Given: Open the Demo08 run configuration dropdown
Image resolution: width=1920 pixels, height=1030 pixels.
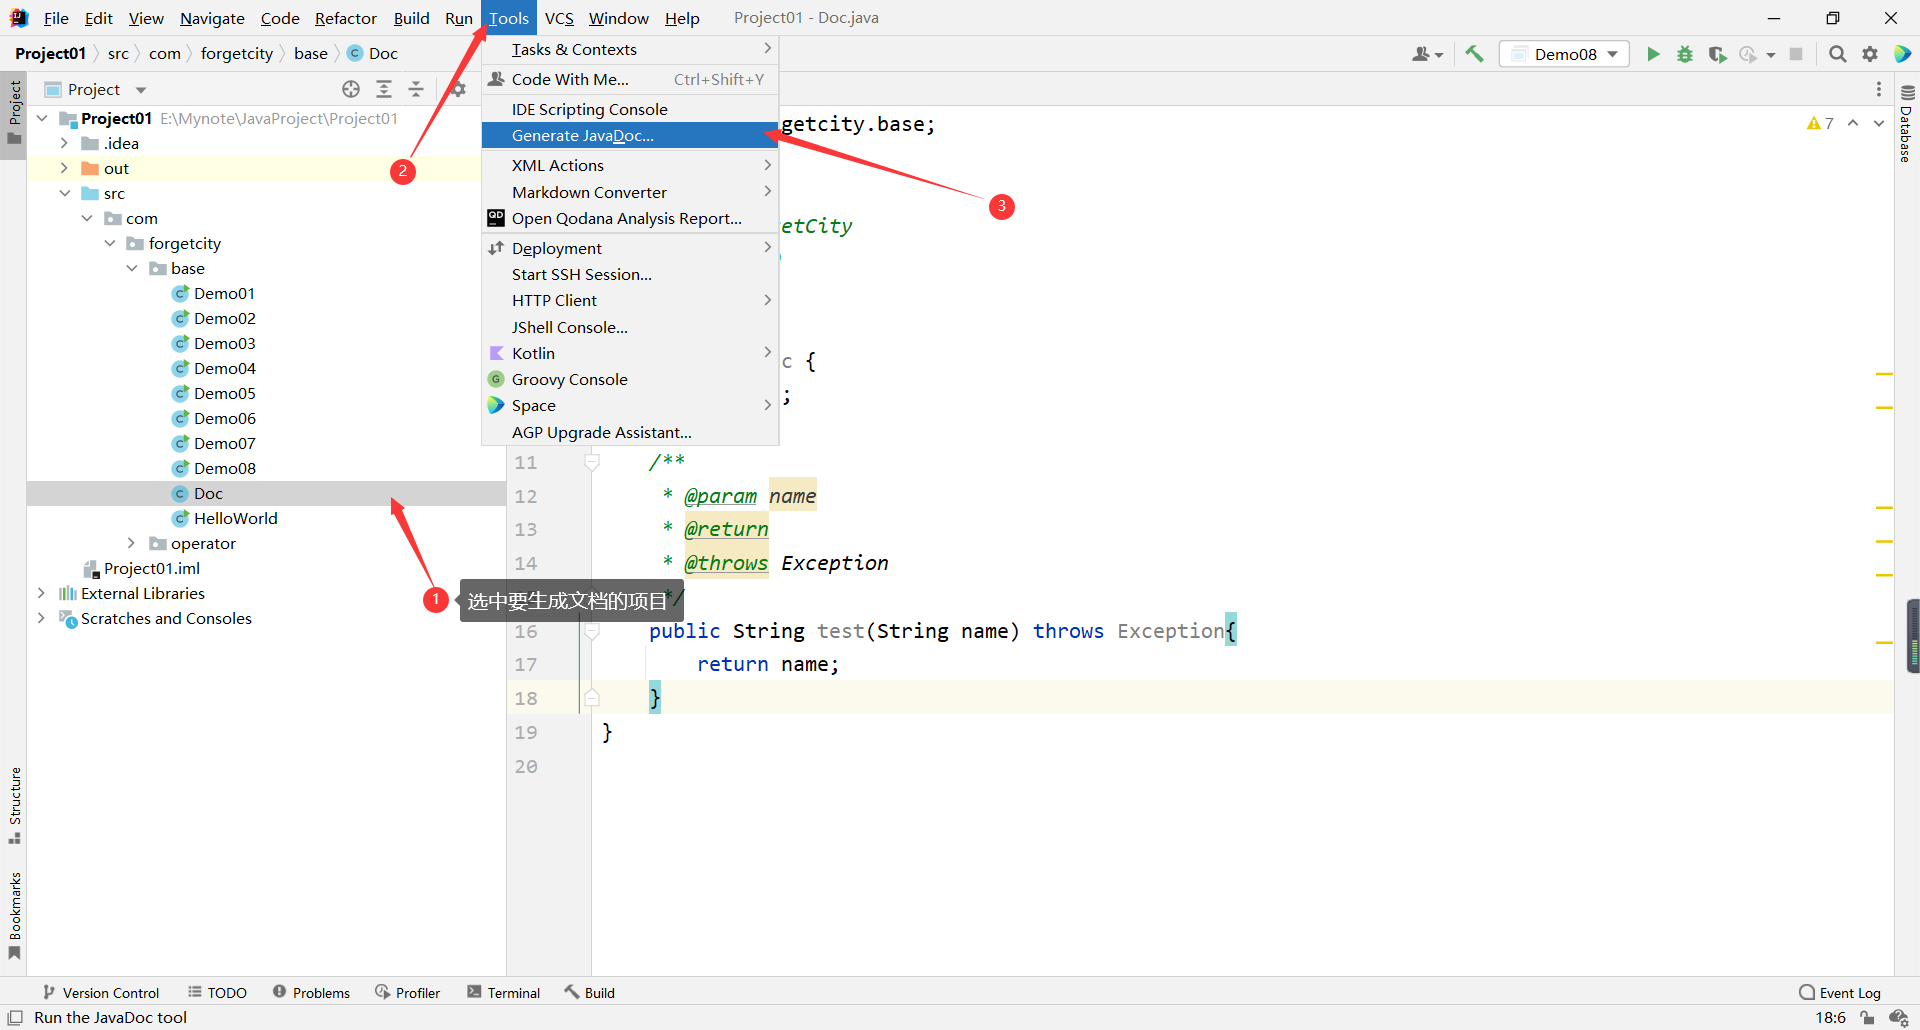Looking at the screenshot, I should click(x=1564, y=54).
